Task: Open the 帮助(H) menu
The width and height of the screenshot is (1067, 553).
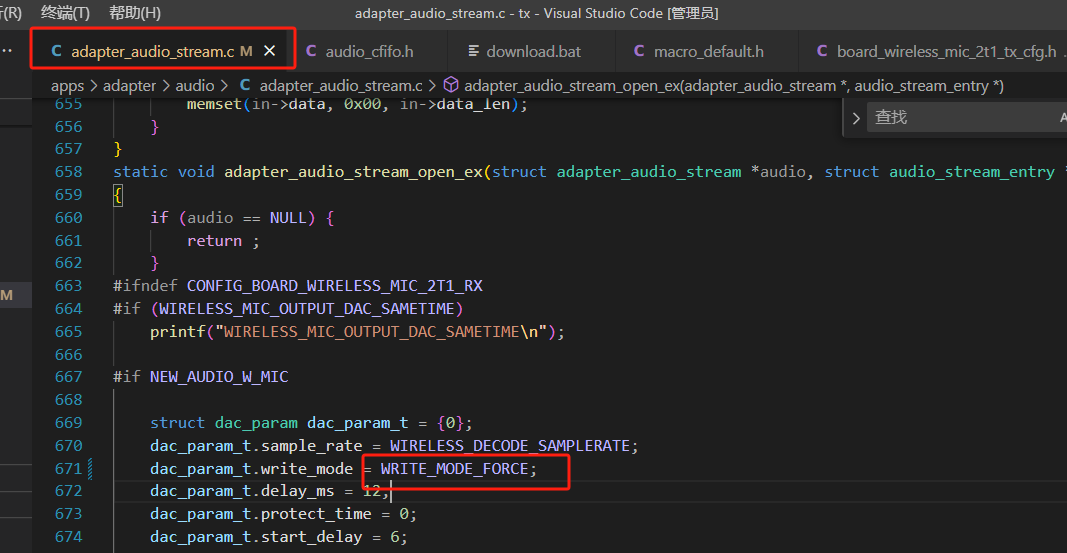Action: 135,13
